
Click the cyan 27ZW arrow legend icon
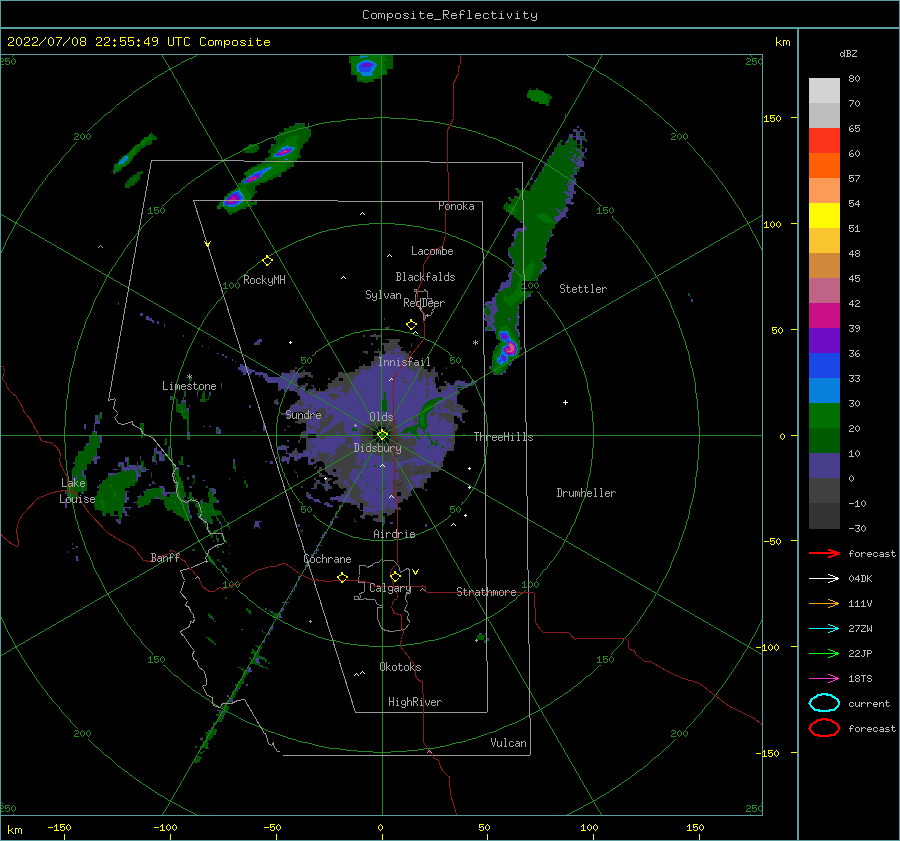(824, 629)
